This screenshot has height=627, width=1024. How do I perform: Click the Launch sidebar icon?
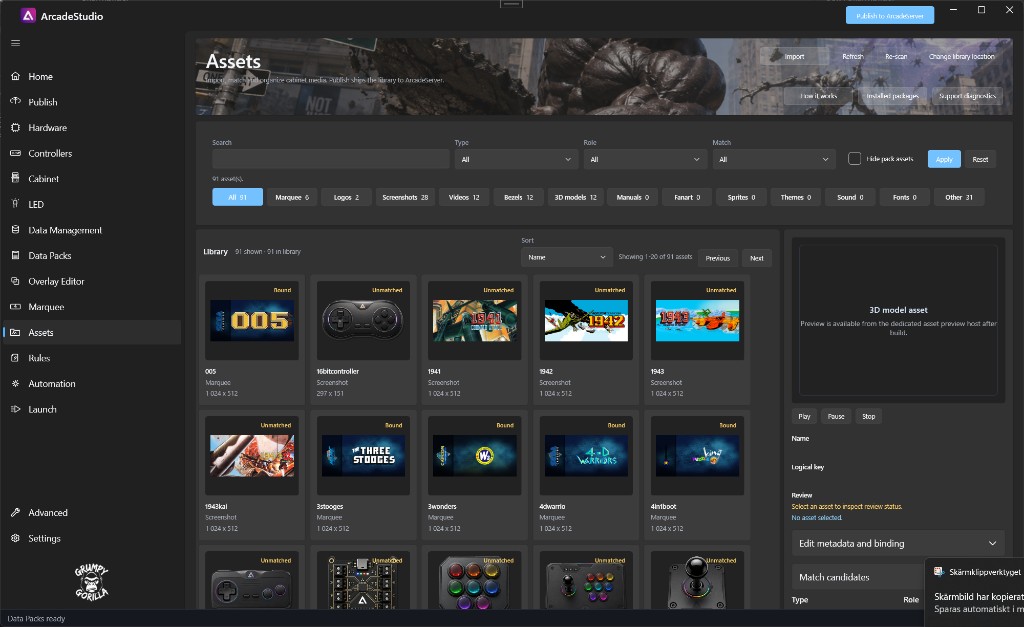[x=16, y=409]
